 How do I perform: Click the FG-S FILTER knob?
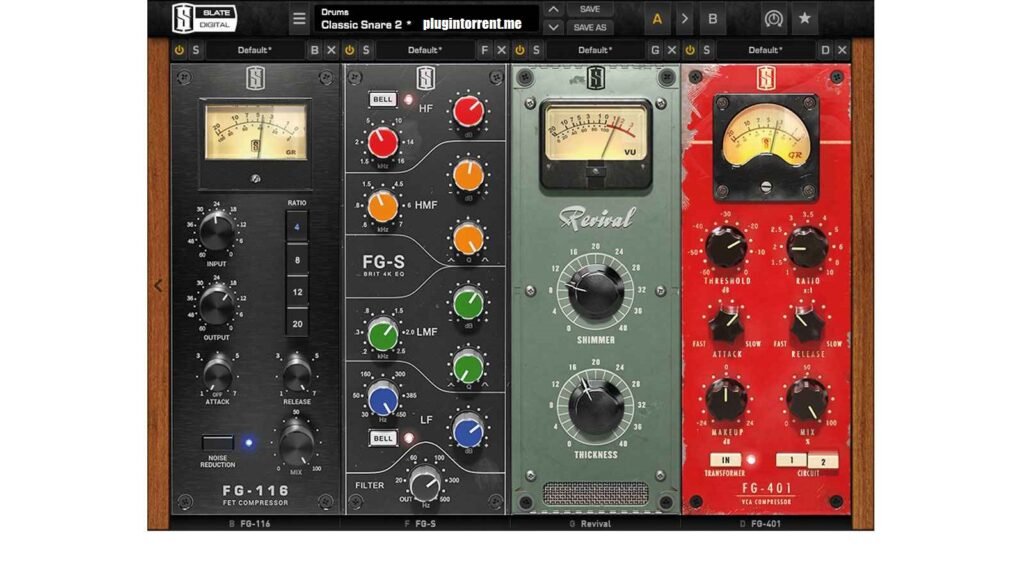coord(425,483)
